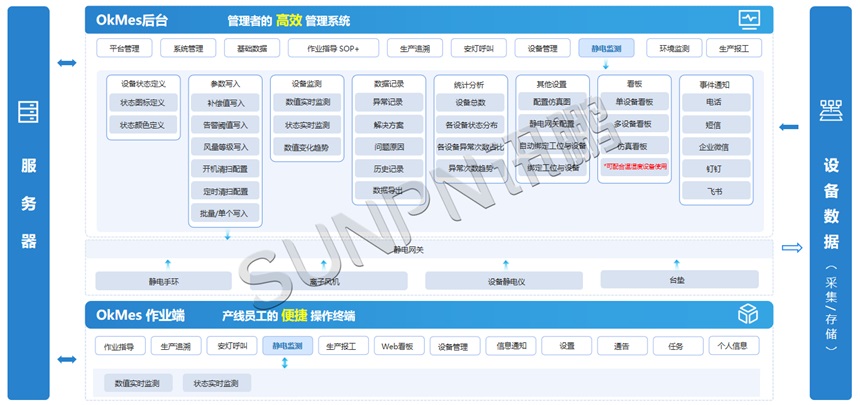This screenshot has height=405, width=860.
Task: Open 历史记录 item
Action: tap(389, 169)
